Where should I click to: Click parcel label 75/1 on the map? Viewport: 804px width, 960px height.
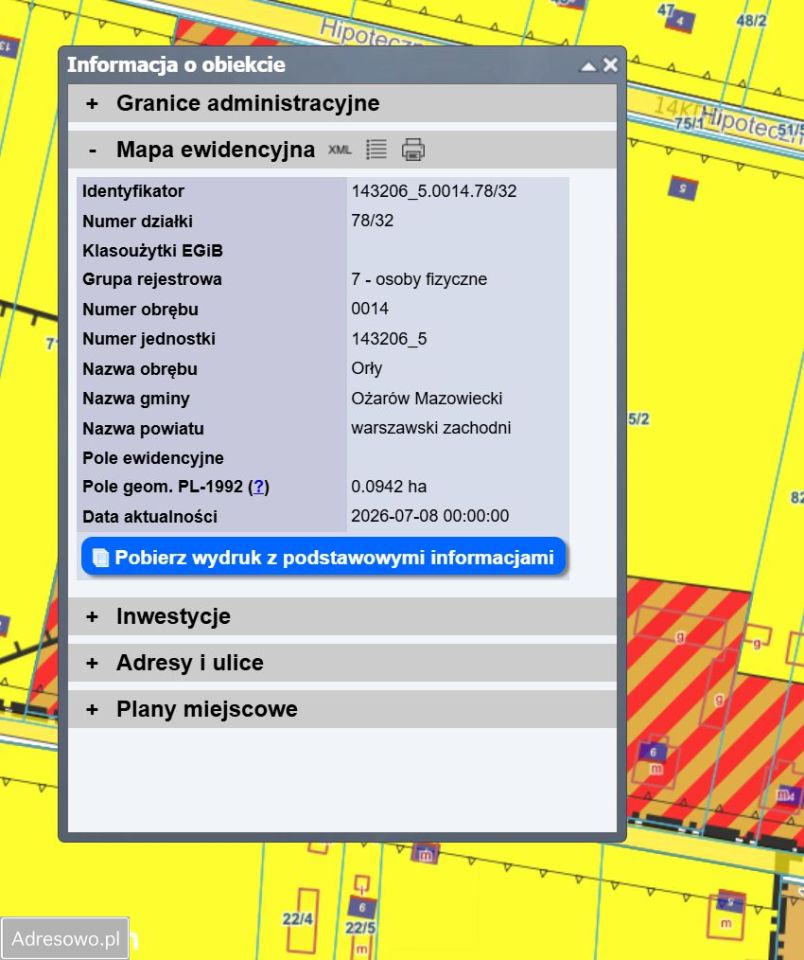click(x=689, y=124)
